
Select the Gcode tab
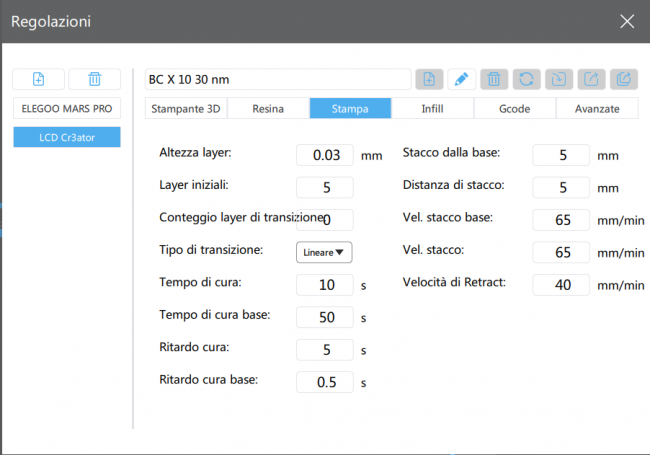[514, 108]
